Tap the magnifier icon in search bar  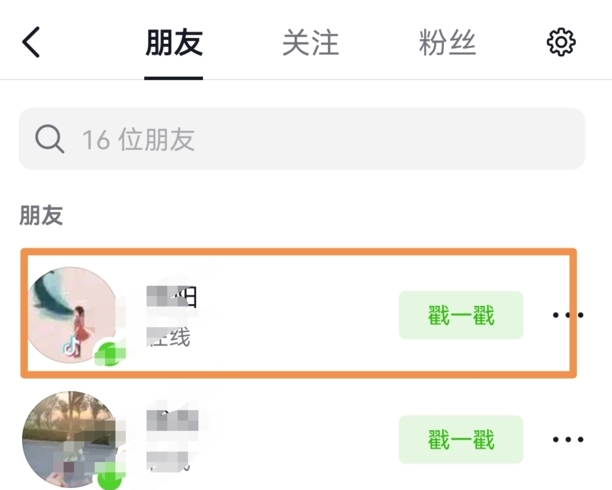coord(50,139)
